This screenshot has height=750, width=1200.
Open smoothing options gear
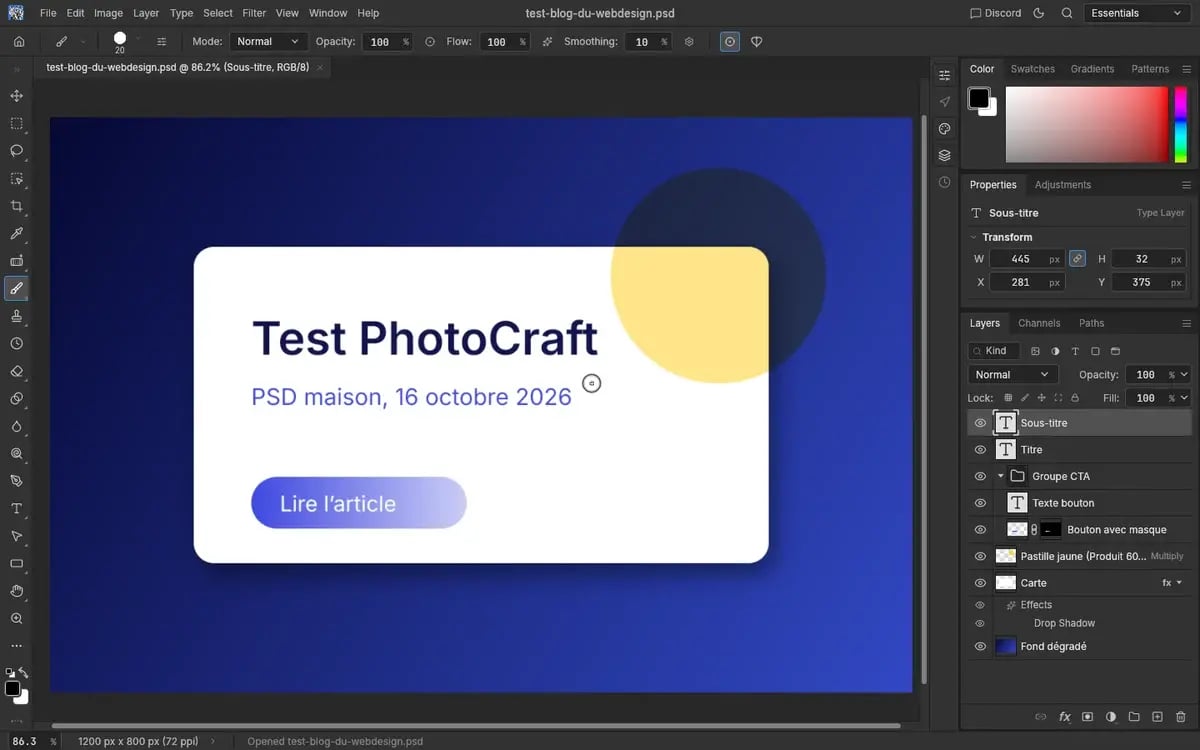coord(689,42)
